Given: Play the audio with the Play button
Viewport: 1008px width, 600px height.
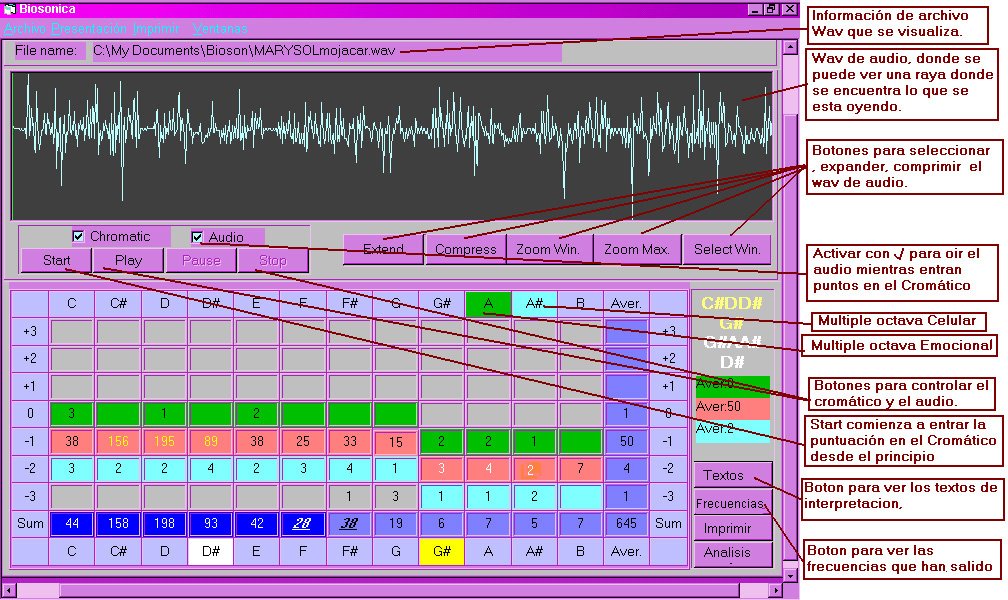Looking at the screenshot, I should click(x=128, y=261).
